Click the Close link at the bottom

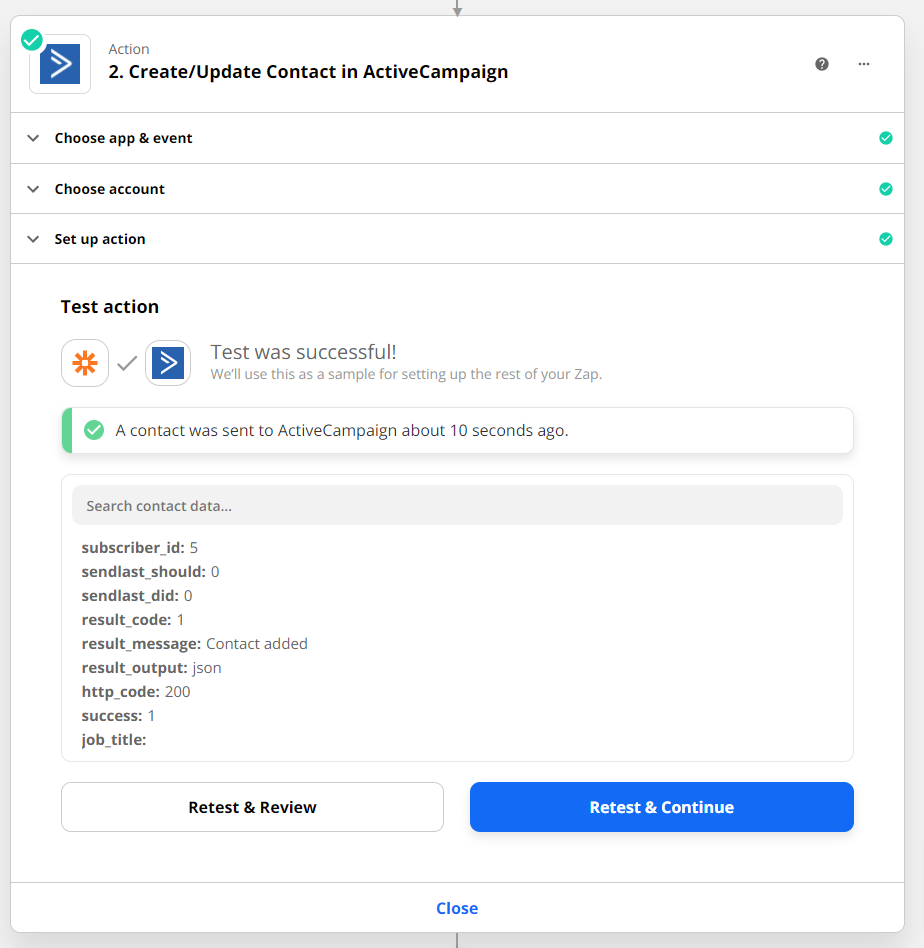tap(457, 908)
